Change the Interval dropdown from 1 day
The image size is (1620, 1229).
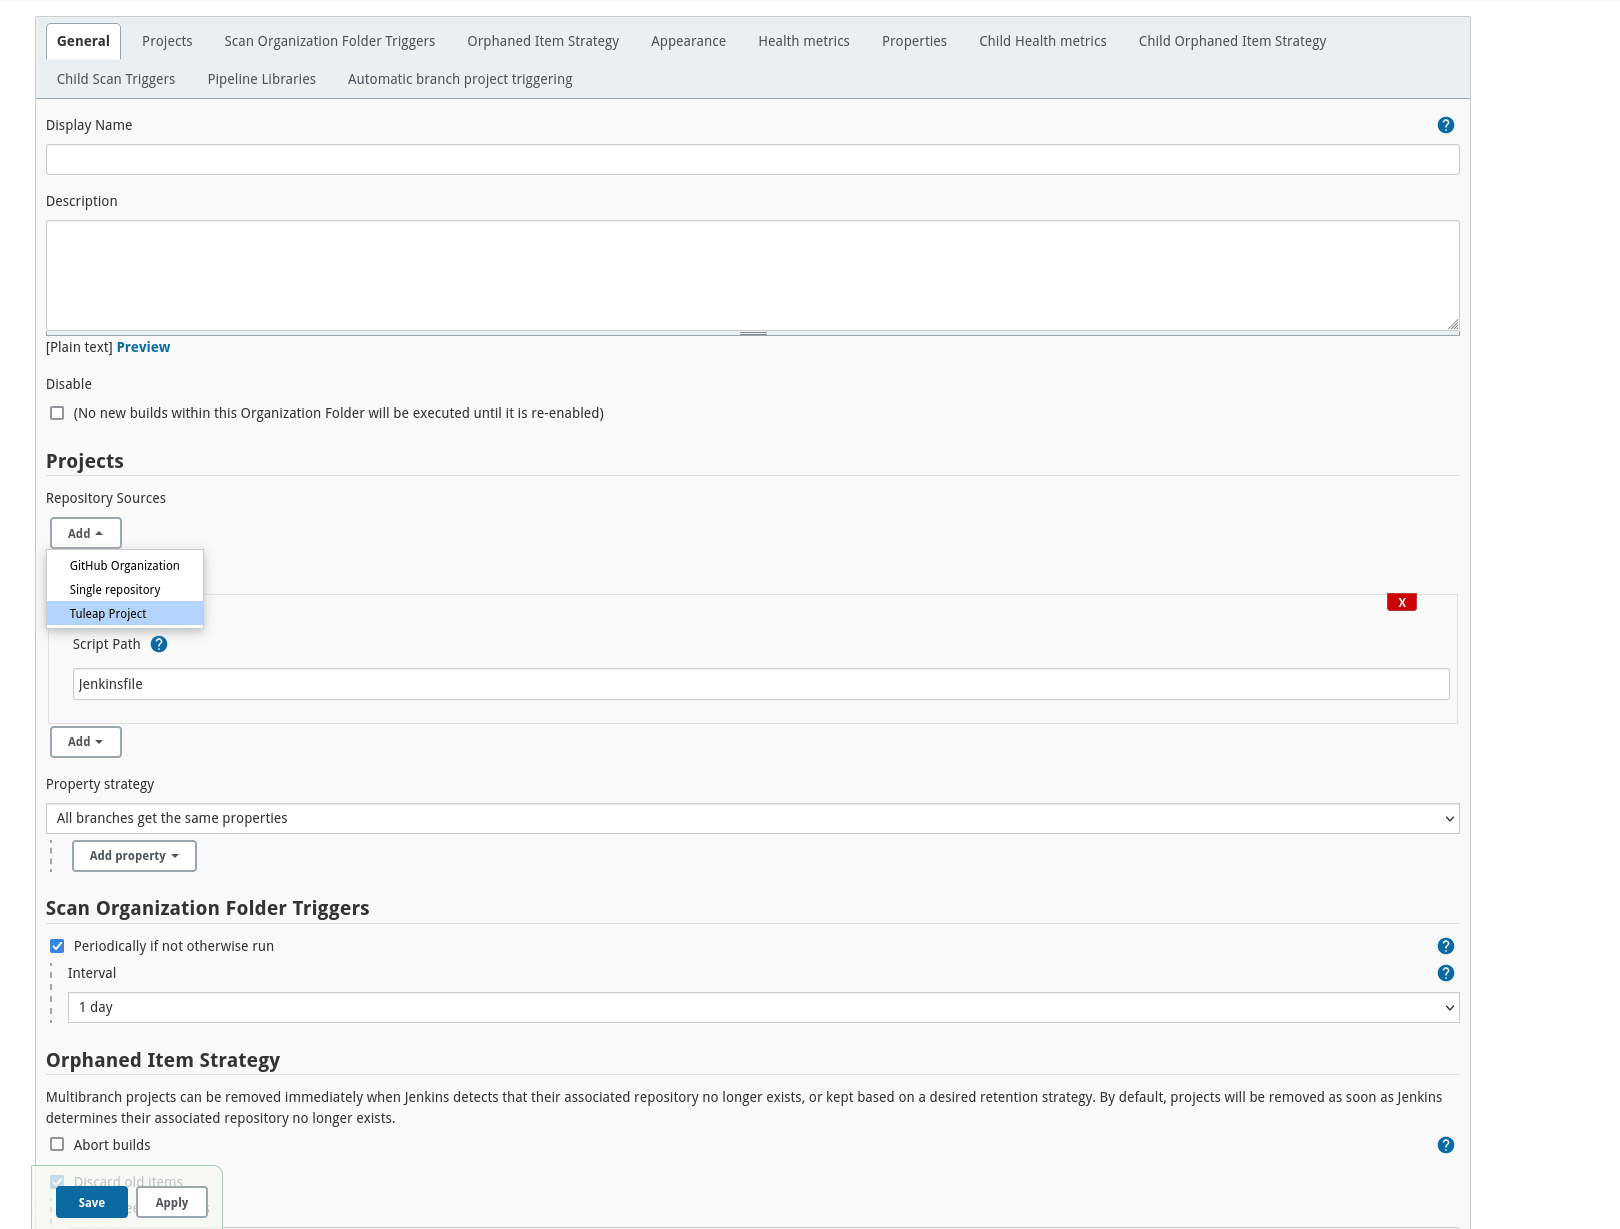[x=763, y=1007]
